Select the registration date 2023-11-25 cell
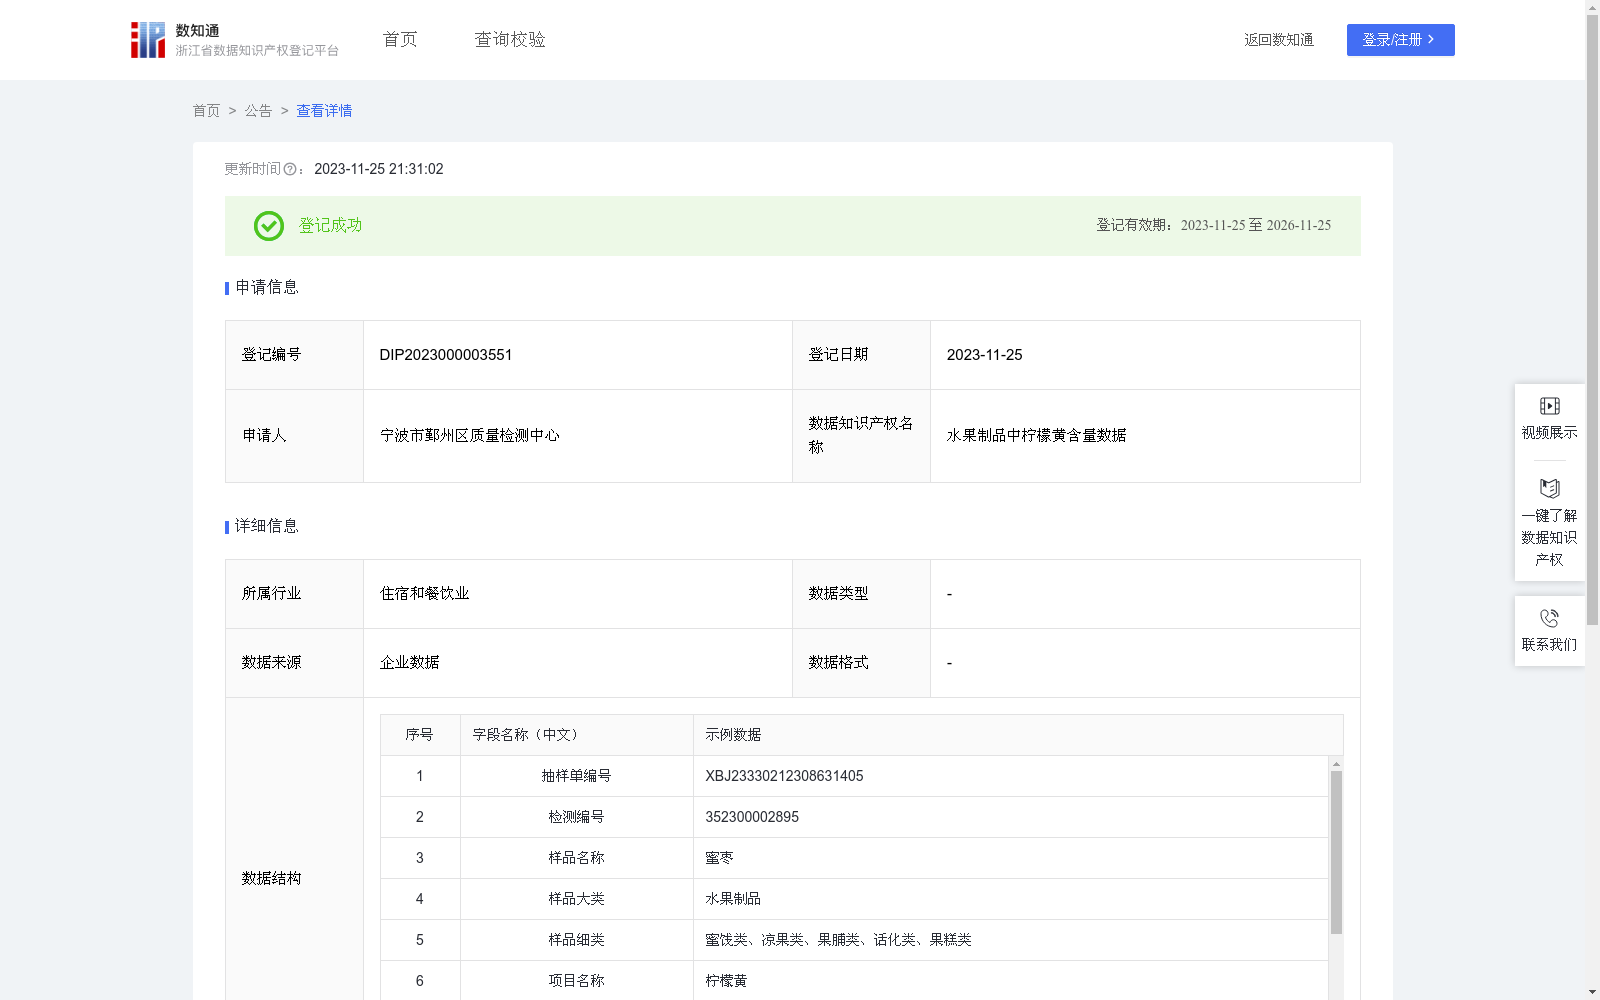 1145,355
